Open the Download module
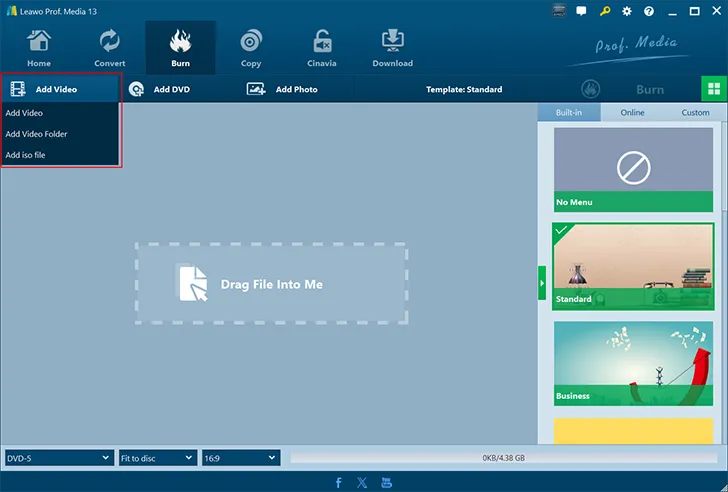Image resolution: width=728 pixels, height=492 pixels. [392, 47]
